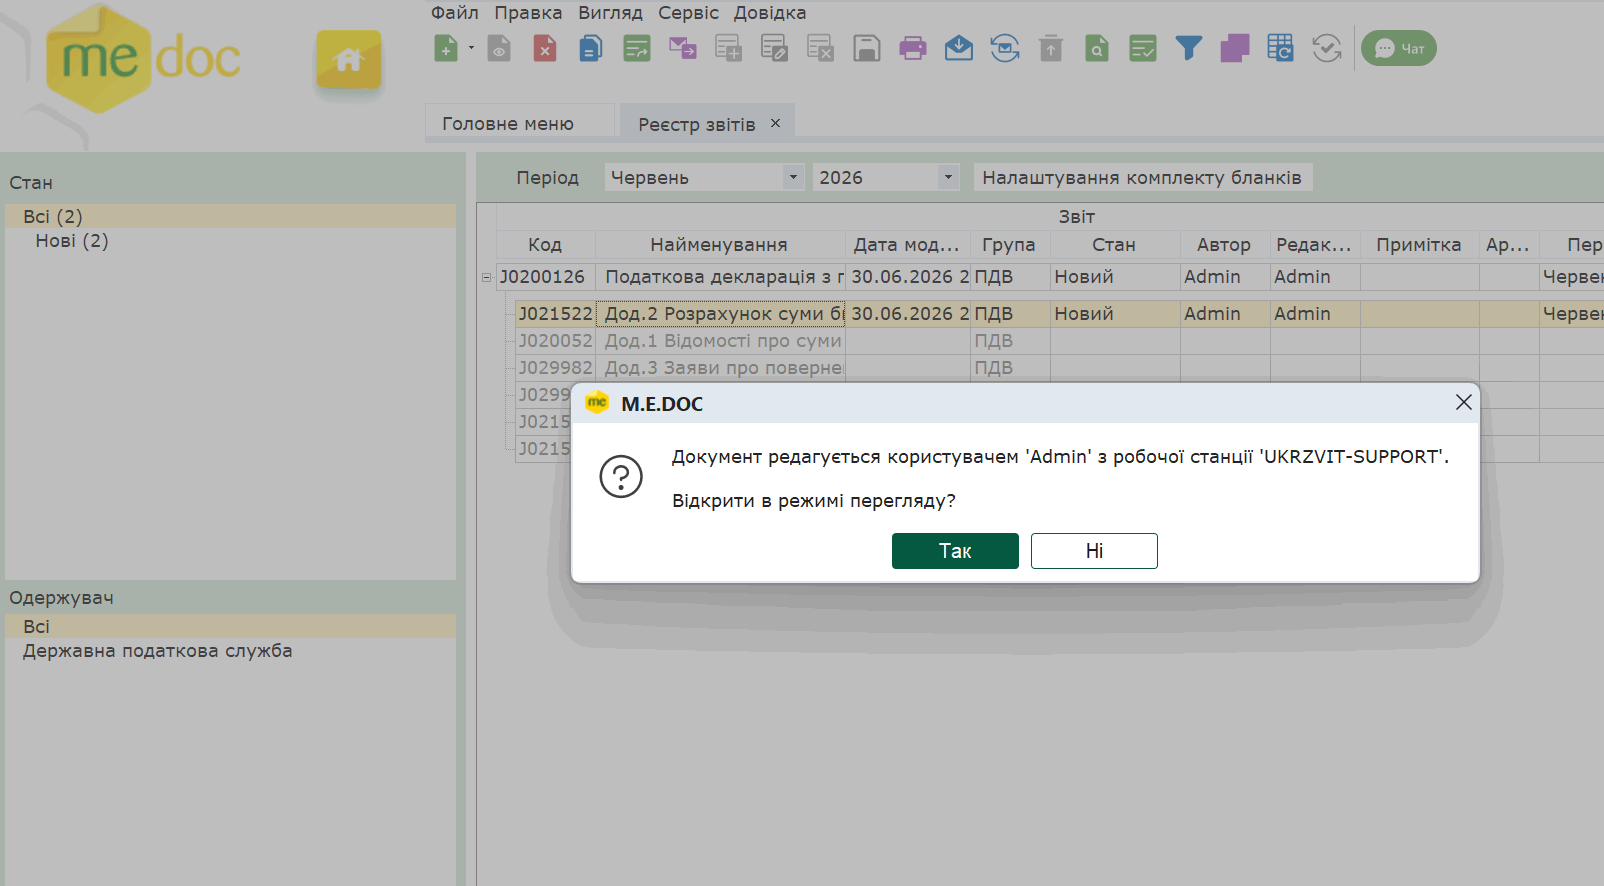Open the Сервіс menu
This screenshot has width=1604, height=886.
pyautogui.click(x=688, y=13)
